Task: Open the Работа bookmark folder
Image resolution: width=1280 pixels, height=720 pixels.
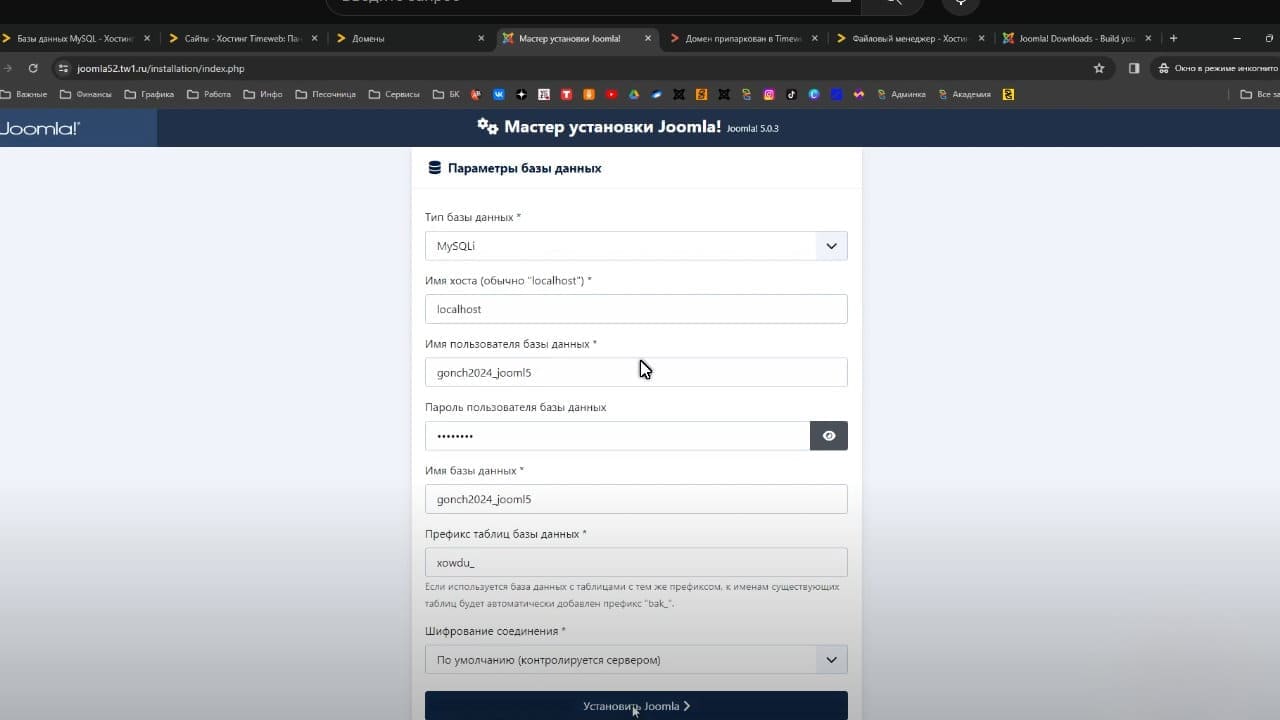Action: [209, 94]
